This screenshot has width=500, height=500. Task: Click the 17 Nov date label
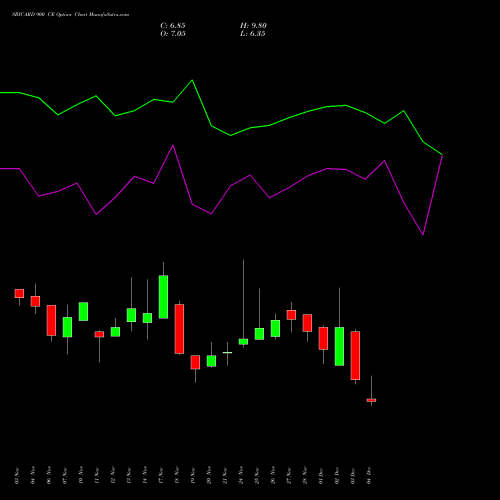tap(161, 475)
